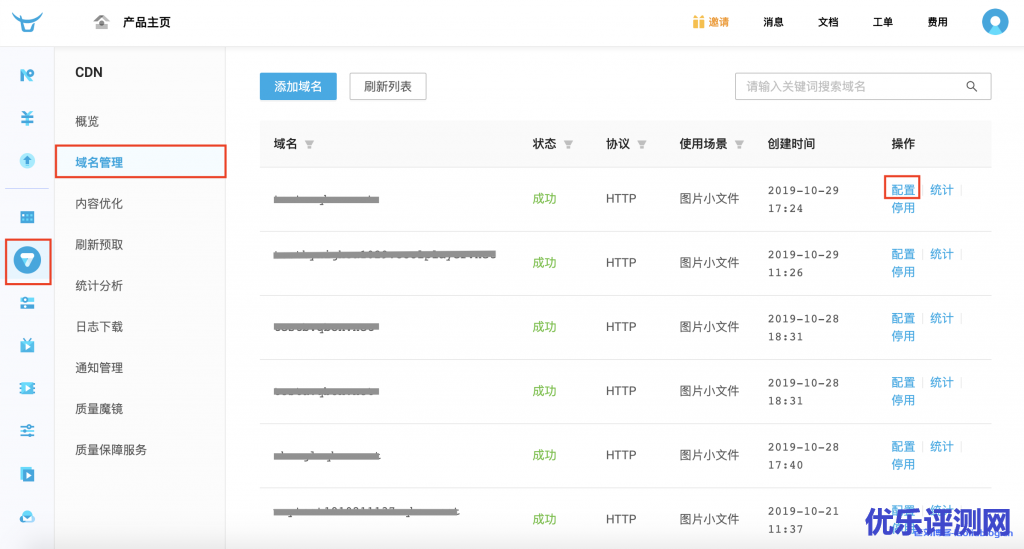Open 概览 in the CDN menu
The width and height of the screenshot is (1024, 549).
(87, 121)
